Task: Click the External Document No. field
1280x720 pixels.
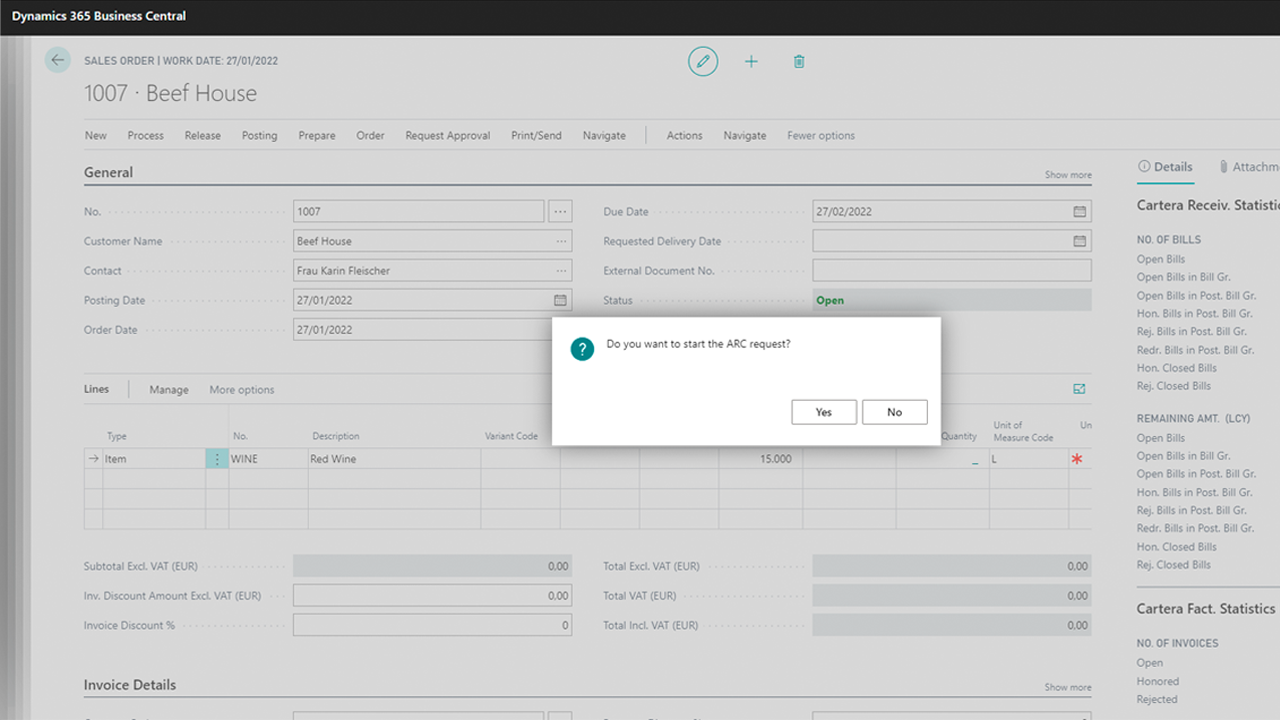Action: point(952,270)
